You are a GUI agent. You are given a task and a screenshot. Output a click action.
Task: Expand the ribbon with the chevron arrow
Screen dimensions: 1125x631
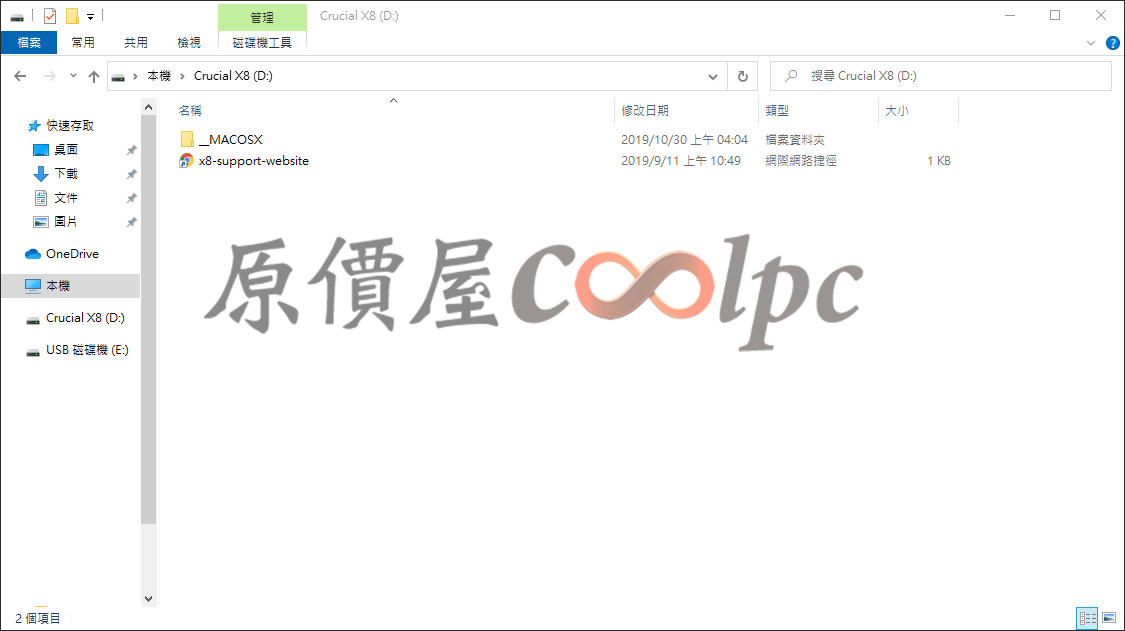[x=1091, y=43]
